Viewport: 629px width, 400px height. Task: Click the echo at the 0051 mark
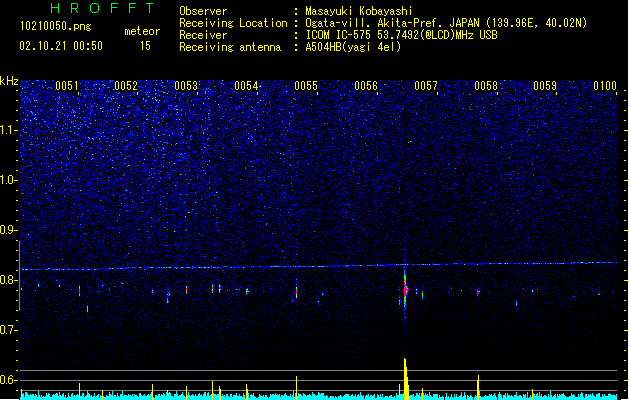pyautogui.click(x=79, y=290)
